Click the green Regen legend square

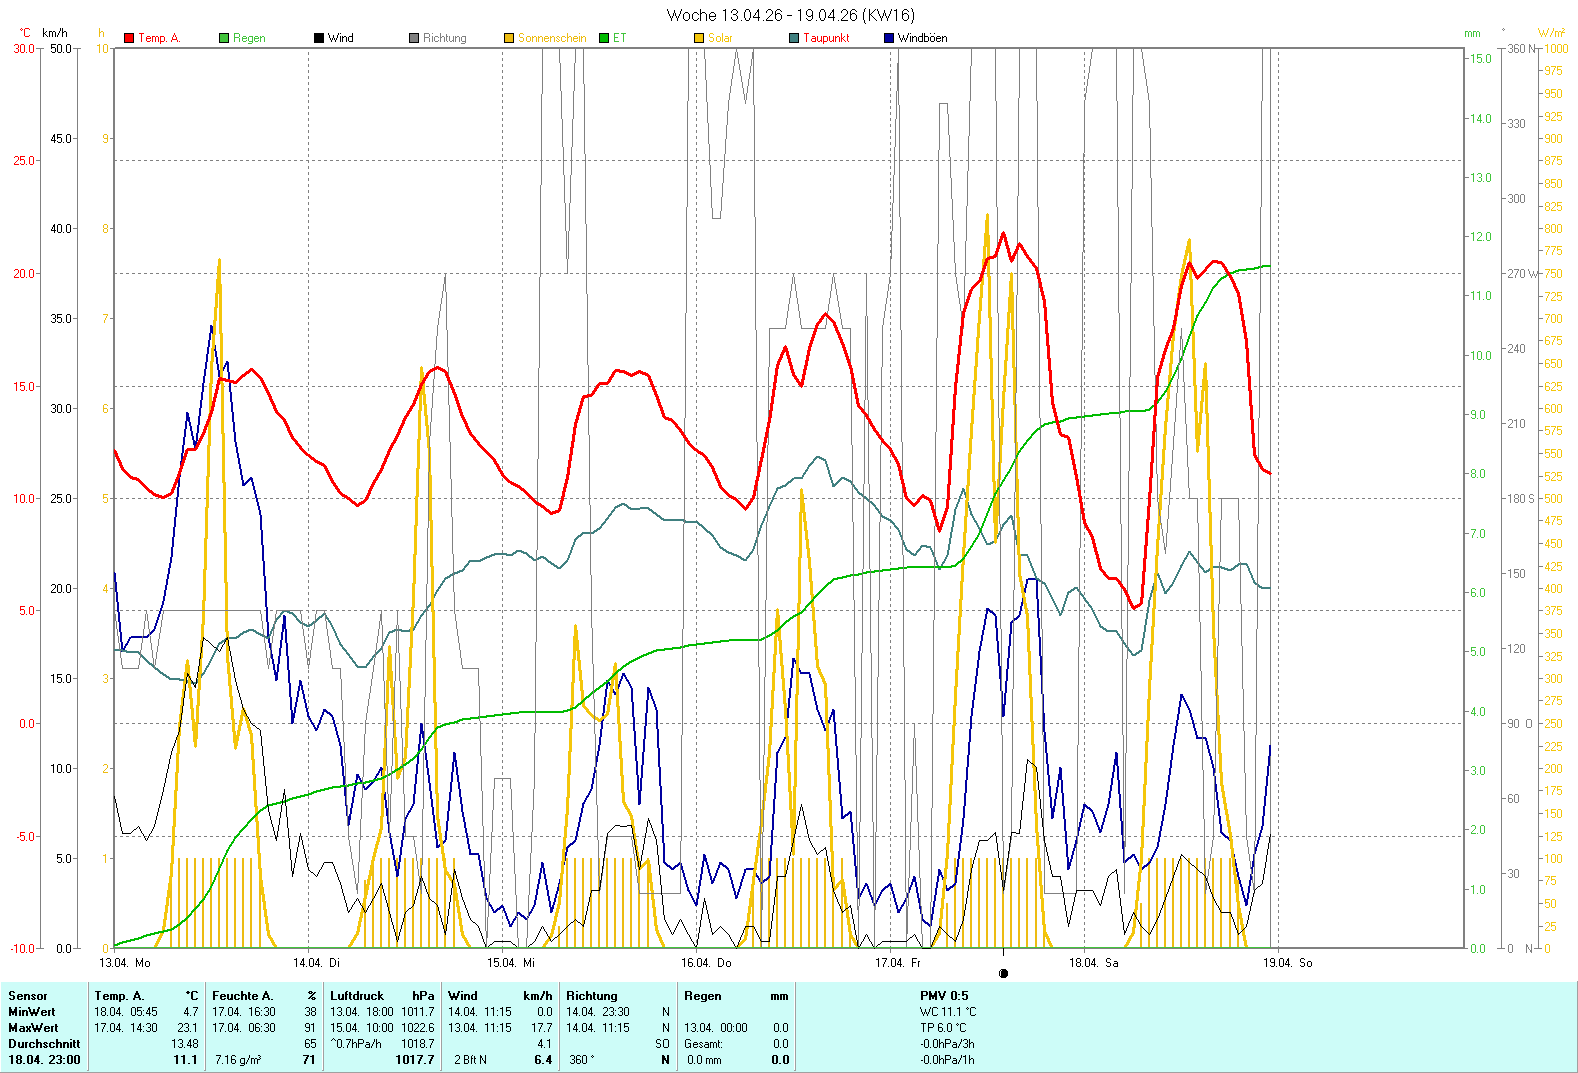point(224,38)
